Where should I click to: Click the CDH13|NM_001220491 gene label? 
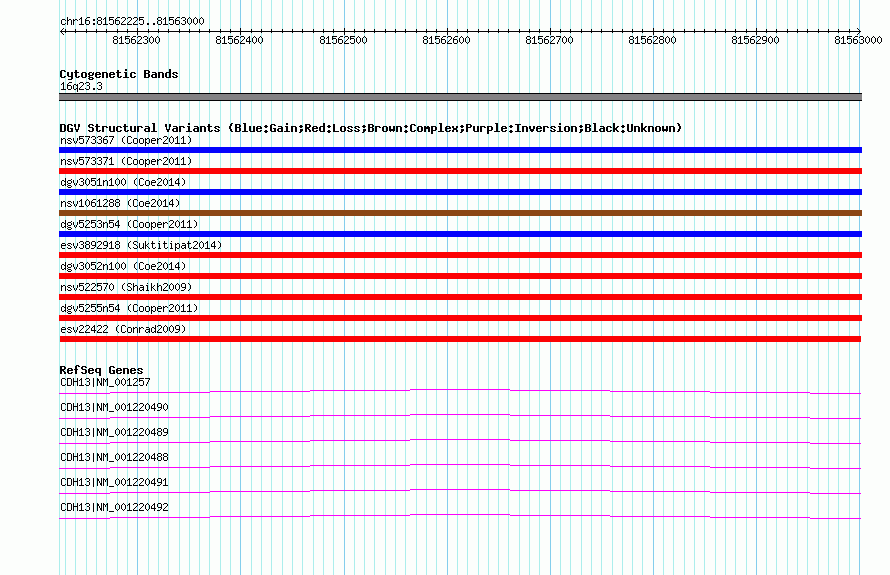coord(114,482)
